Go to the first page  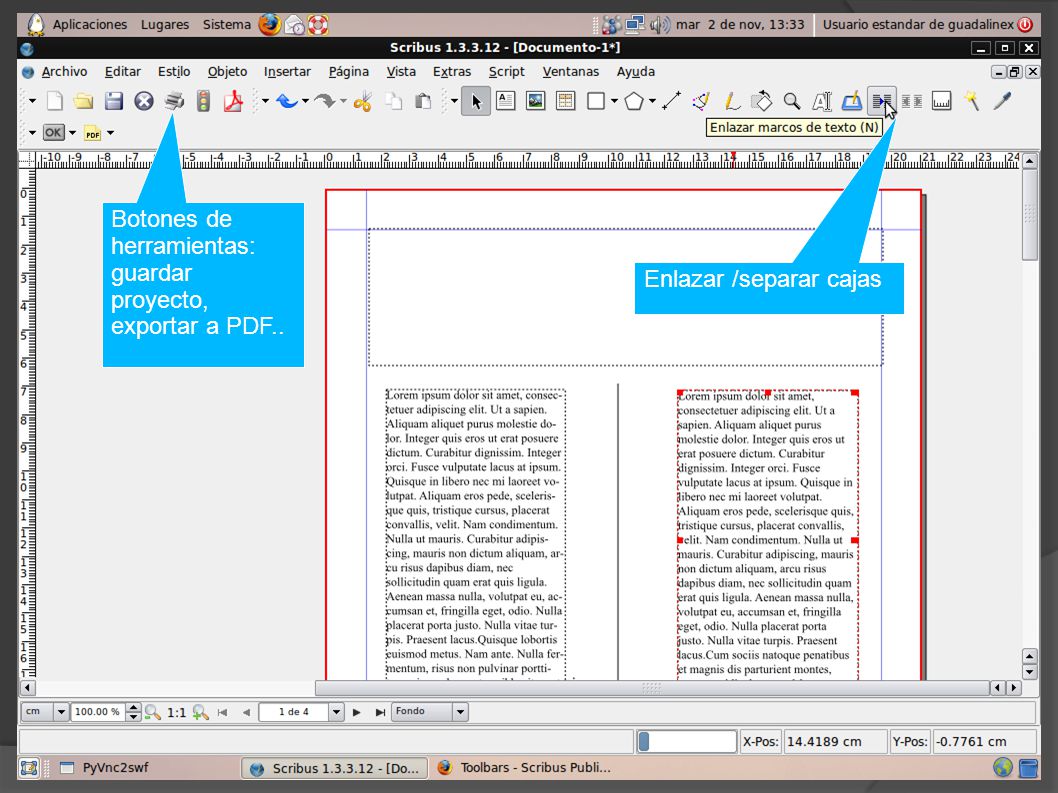click(x=223, y=712)
